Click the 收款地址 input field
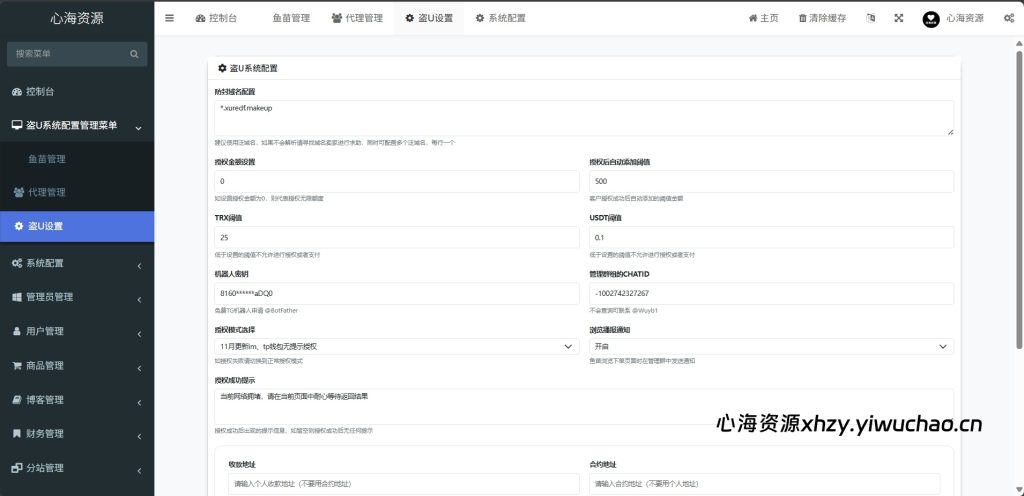 tap(404, 484)
